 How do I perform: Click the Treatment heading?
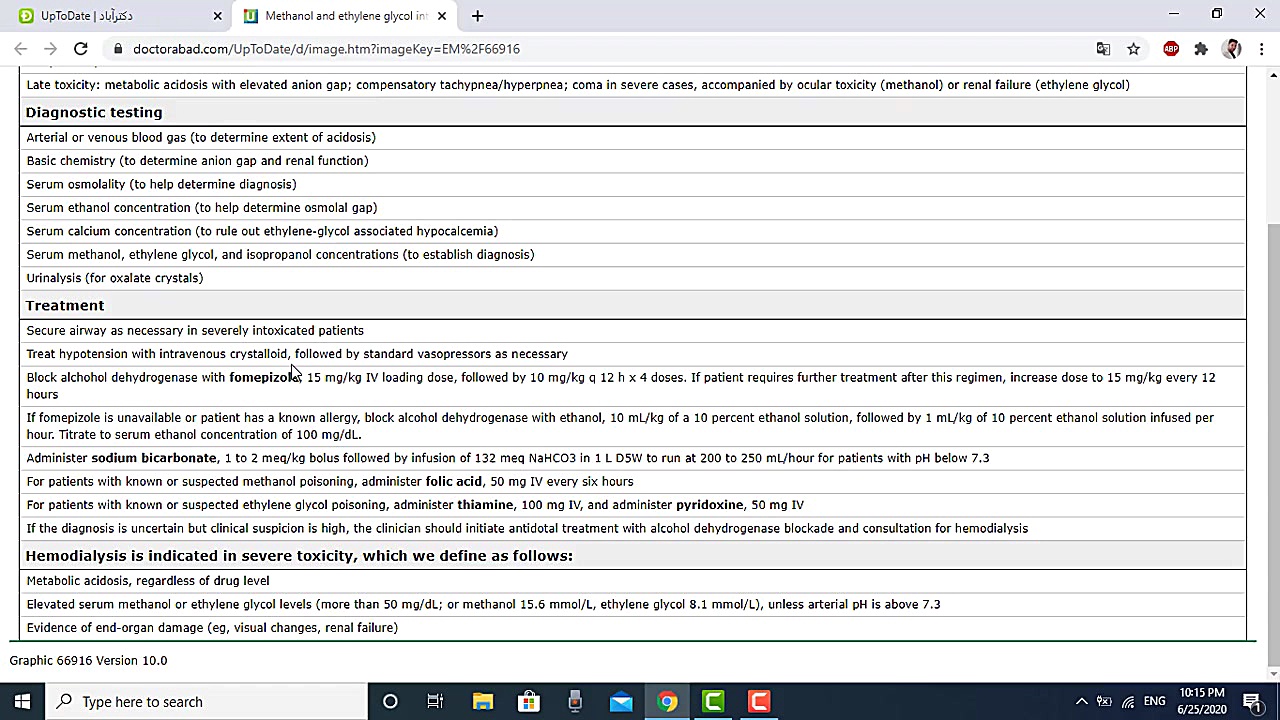pyautogui.click(x=65, y=305)
